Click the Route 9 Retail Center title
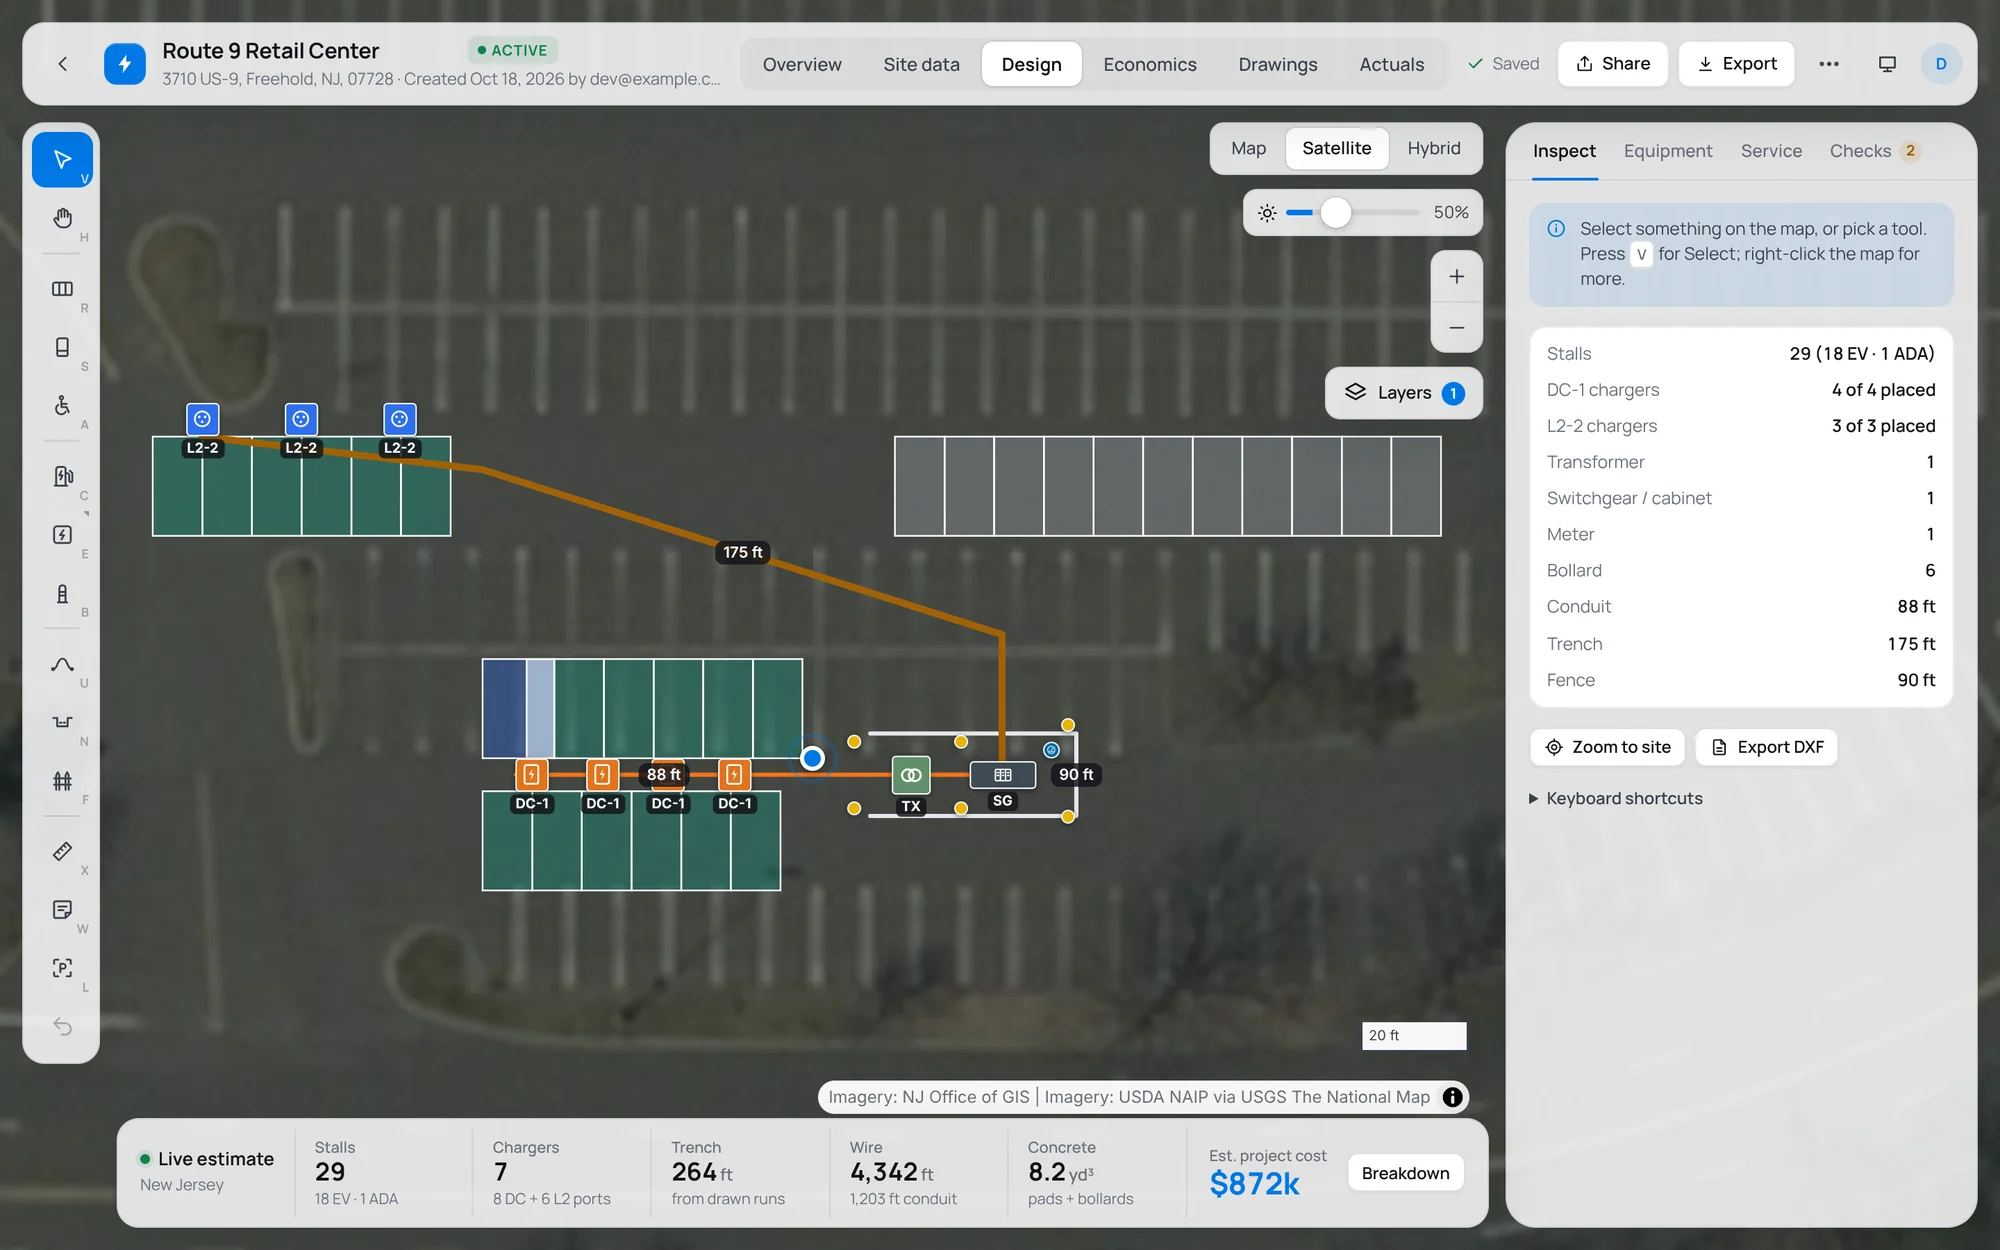The width and height of the screenshot is (2000, 1250). pyautogui.click(x=270, y=51)
